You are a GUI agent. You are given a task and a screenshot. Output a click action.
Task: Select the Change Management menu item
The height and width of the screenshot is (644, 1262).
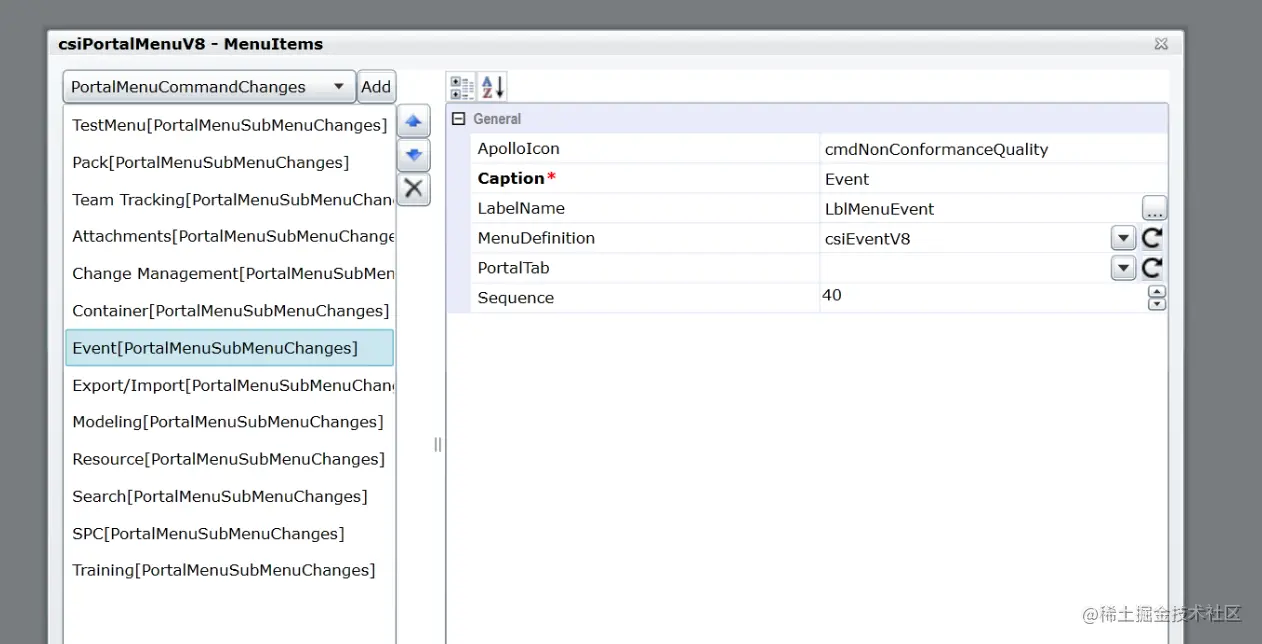[229, 273]
